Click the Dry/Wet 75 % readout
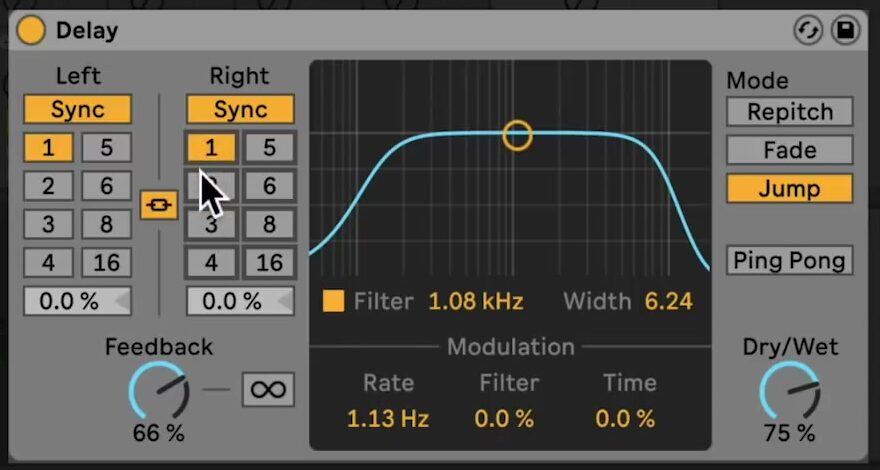 [790, 433]
